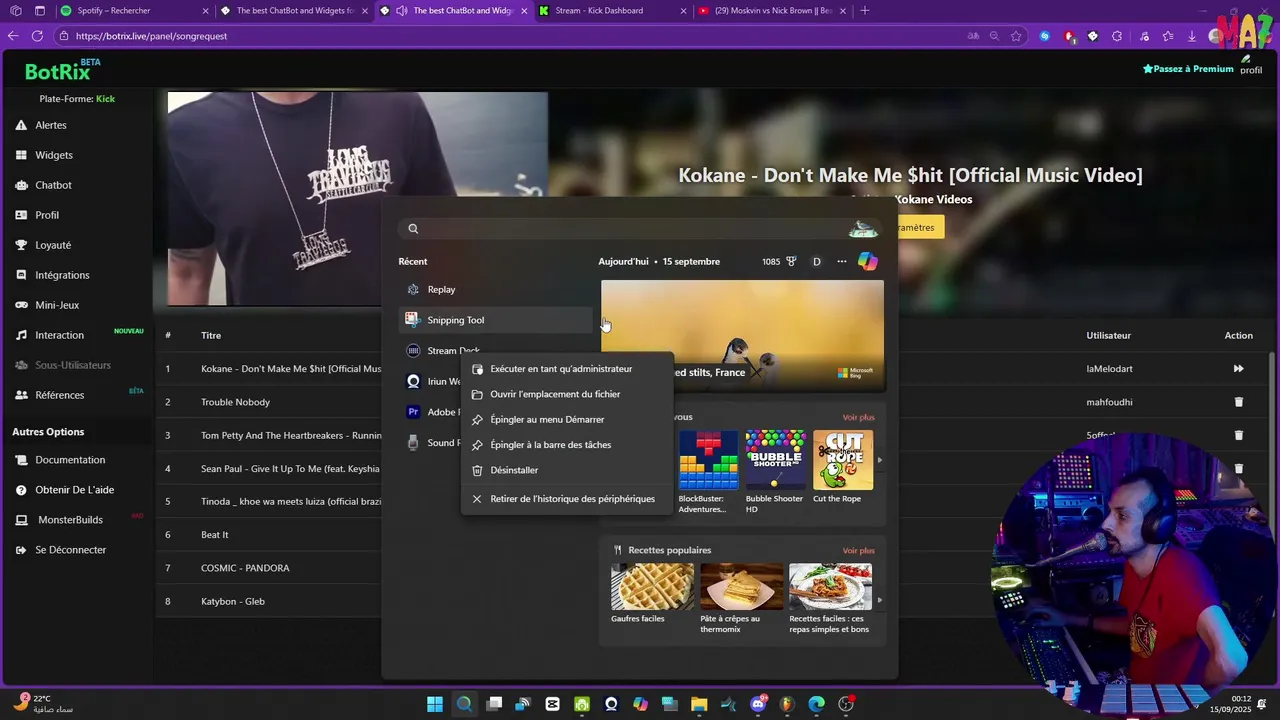Select Désinstaller in context menu
This screenshot has width=1280, height=720.
pos(514,470)
